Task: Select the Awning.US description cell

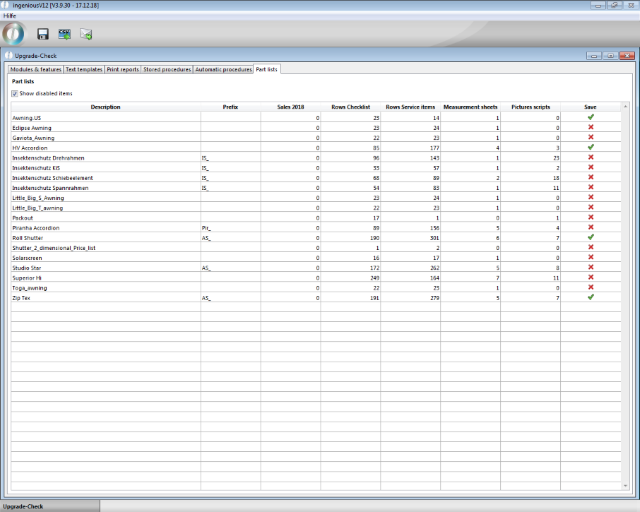Action: 106,118
